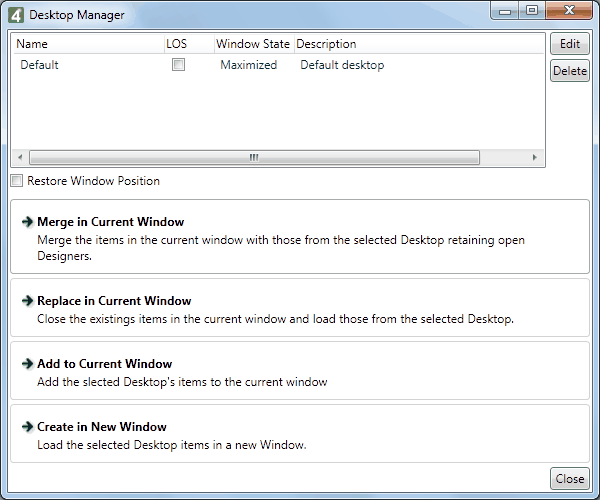Delete the selected desktop
This screenshot has height=500, width=600.
(x=570, y=71)
